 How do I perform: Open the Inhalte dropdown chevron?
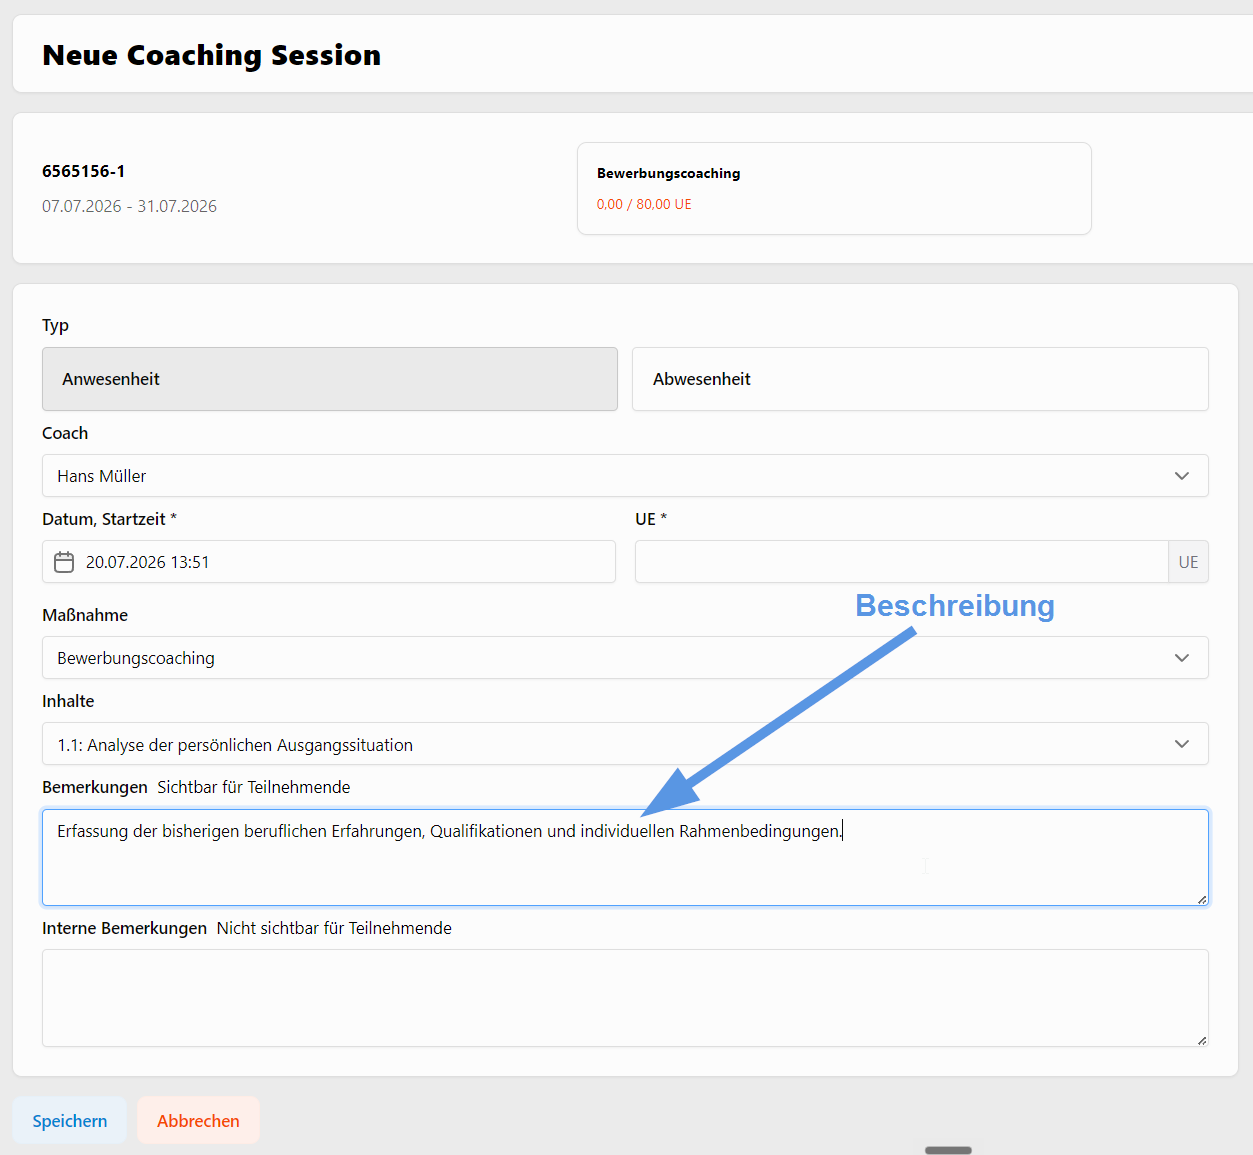pyautogui.click(x=1182, y=744)
